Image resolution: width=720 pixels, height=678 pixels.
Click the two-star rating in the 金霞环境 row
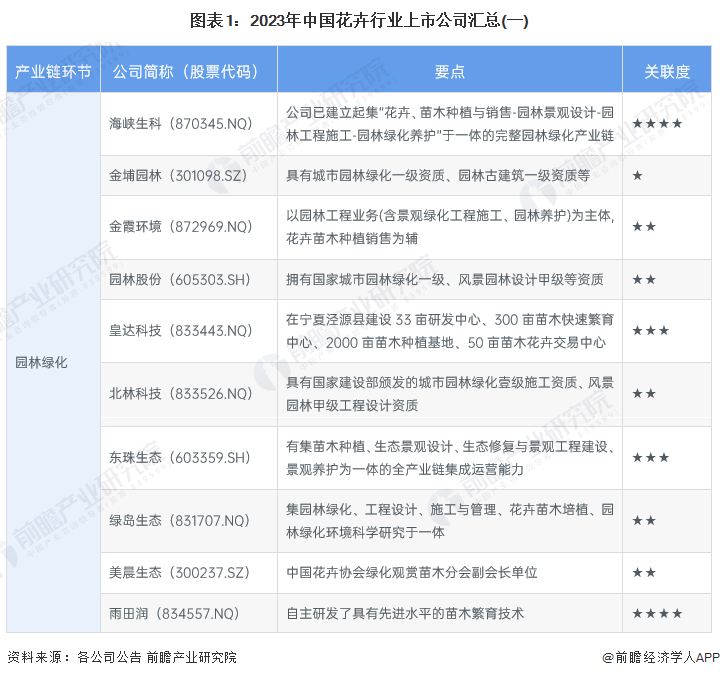click(x=644, y=226)
